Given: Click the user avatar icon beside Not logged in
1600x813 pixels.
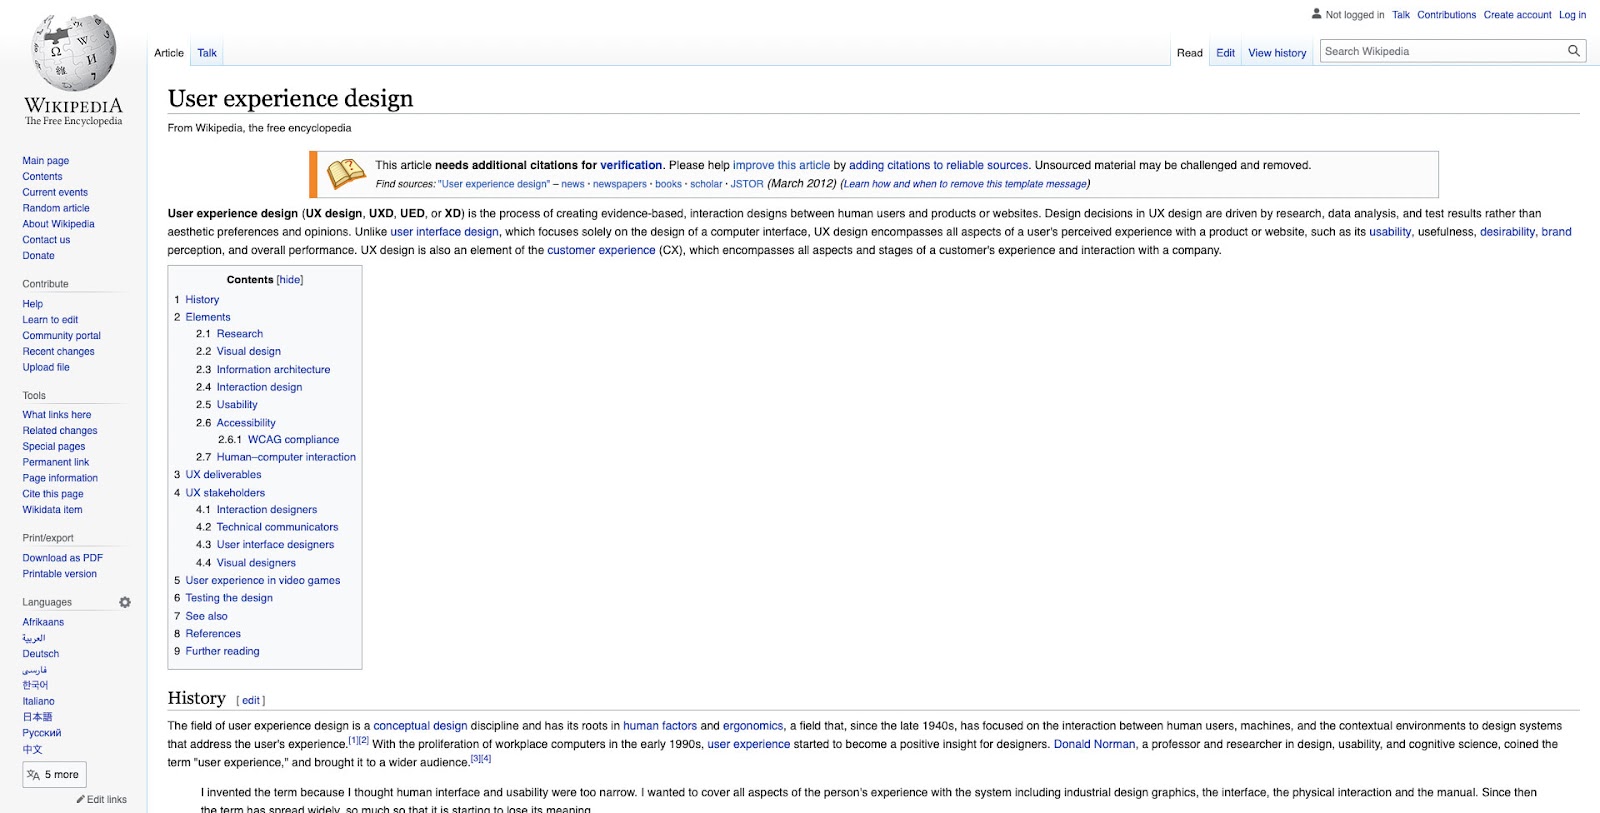Looking at the screenshot, I should point(1317,14).
